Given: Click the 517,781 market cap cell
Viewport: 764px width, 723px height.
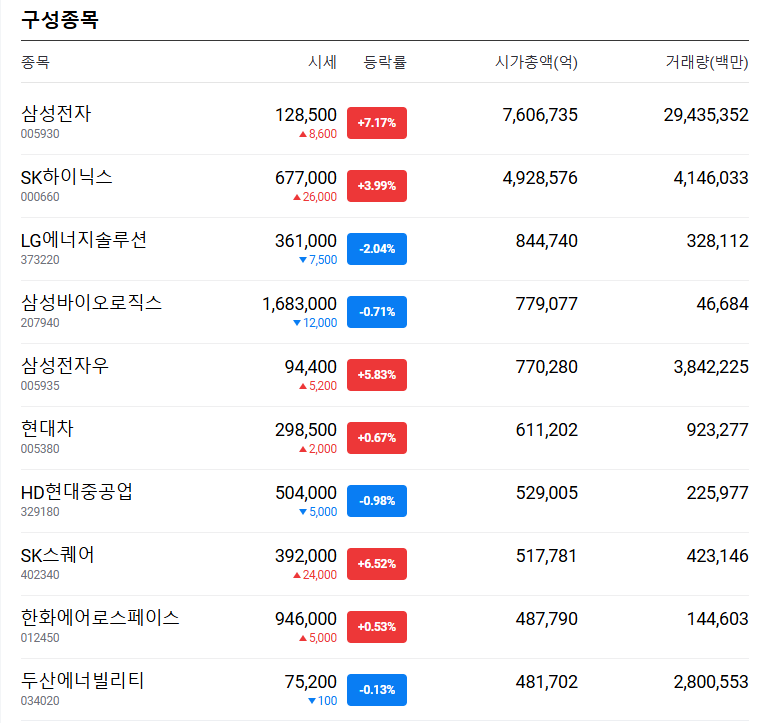Looking at the screenshot, I should [547, 555].
